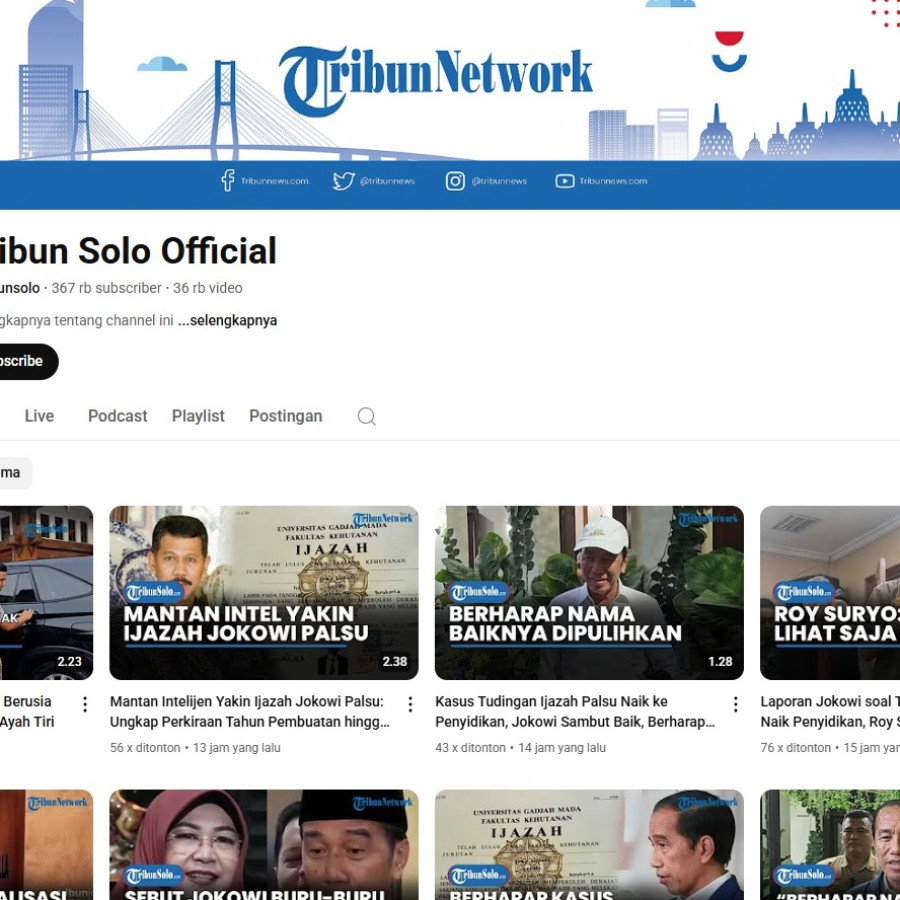Open Roy Suryo Lihat Saja thumbnail
The image size is (900, 900).
click(830, 592)
